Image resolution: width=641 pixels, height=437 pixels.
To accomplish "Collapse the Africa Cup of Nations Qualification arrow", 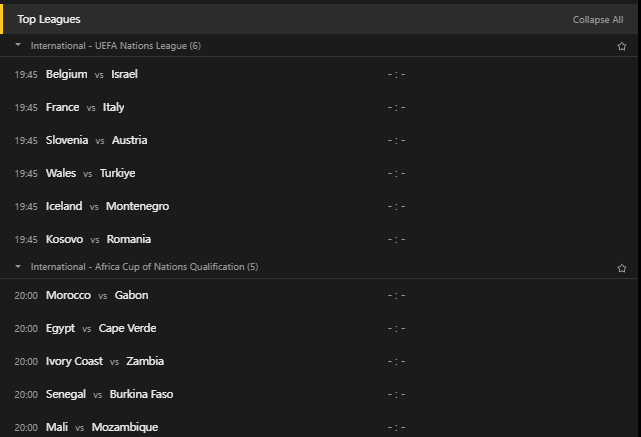I will click(x=18, y=267).
